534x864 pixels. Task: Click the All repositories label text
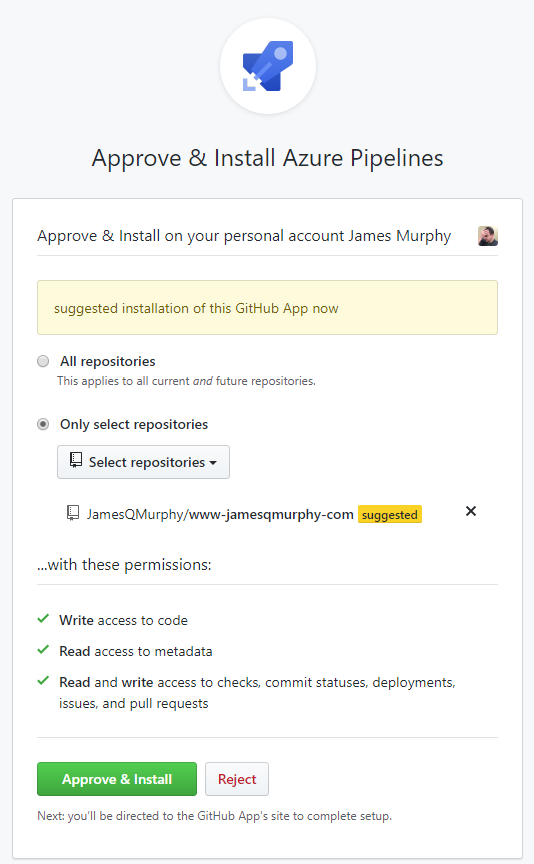click(x=107, y=361)
